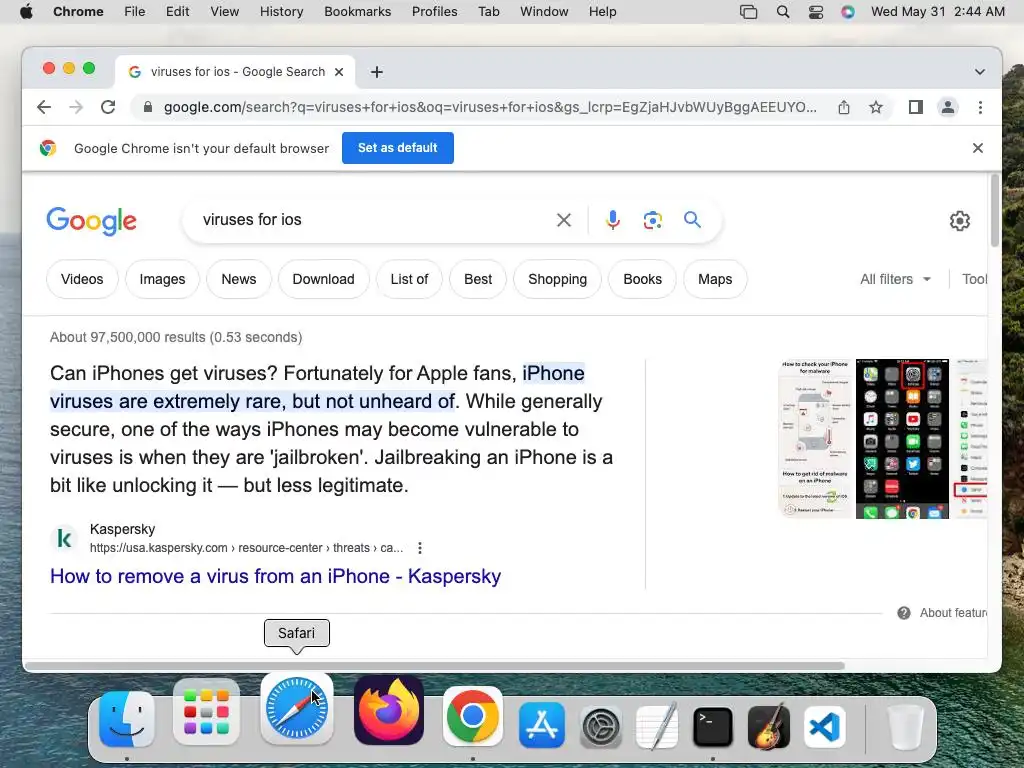Open the iPhone home screen thumbnail
This screenshot has width=1024, height=768.
tap(902, 439)
